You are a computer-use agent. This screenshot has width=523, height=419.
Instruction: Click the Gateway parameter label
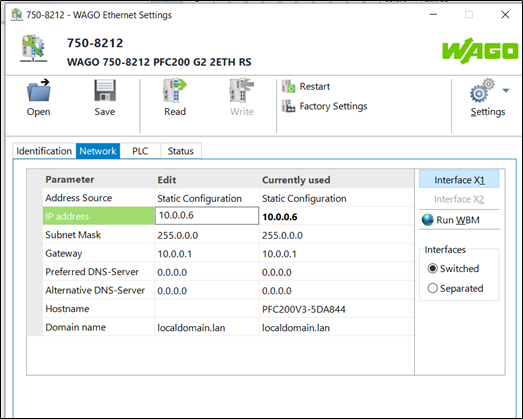[64, 254]
